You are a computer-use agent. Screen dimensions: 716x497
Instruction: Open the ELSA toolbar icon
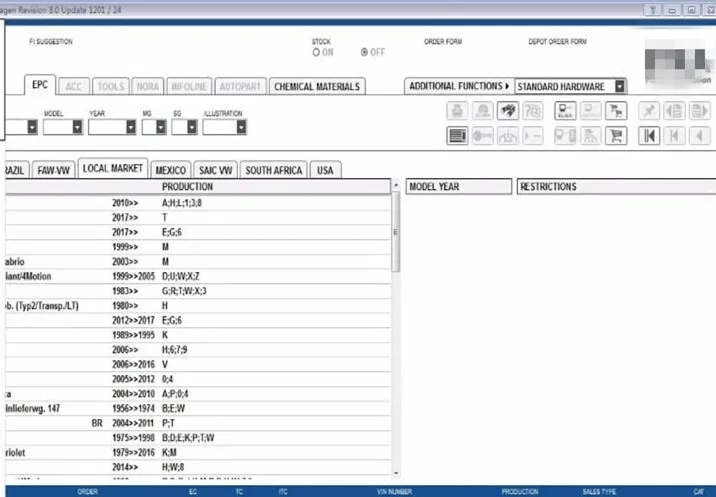[565, 111]
